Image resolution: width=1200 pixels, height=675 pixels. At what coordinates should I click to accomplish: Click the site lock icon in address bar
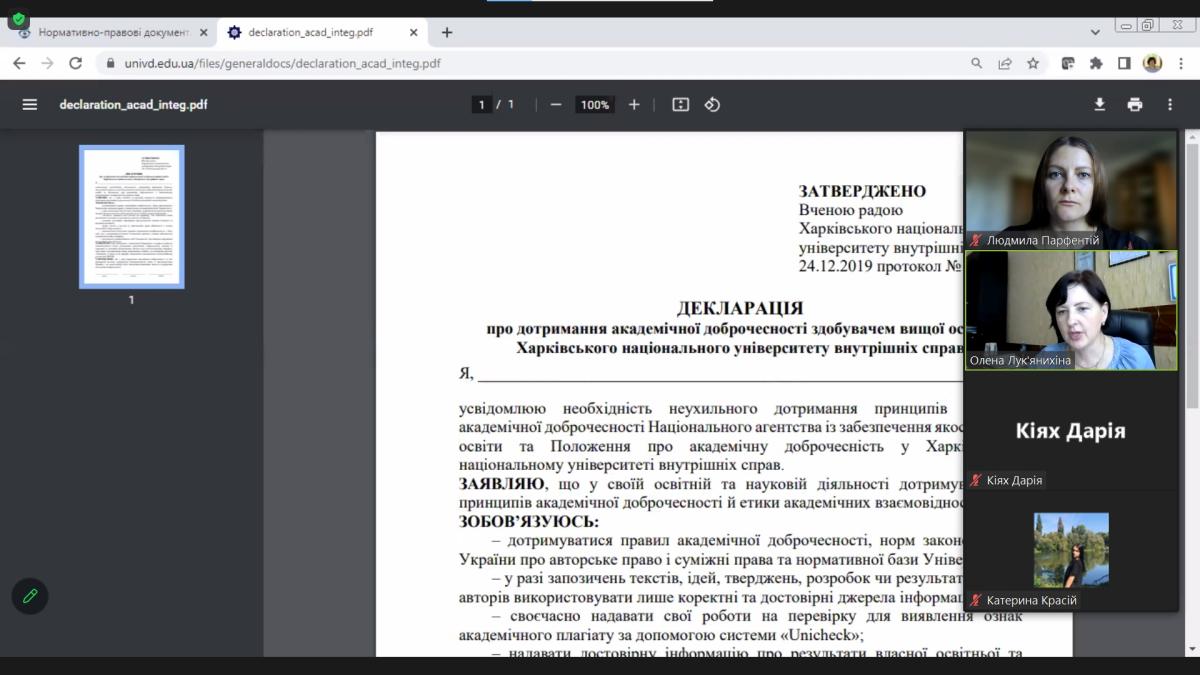(111, 63)
